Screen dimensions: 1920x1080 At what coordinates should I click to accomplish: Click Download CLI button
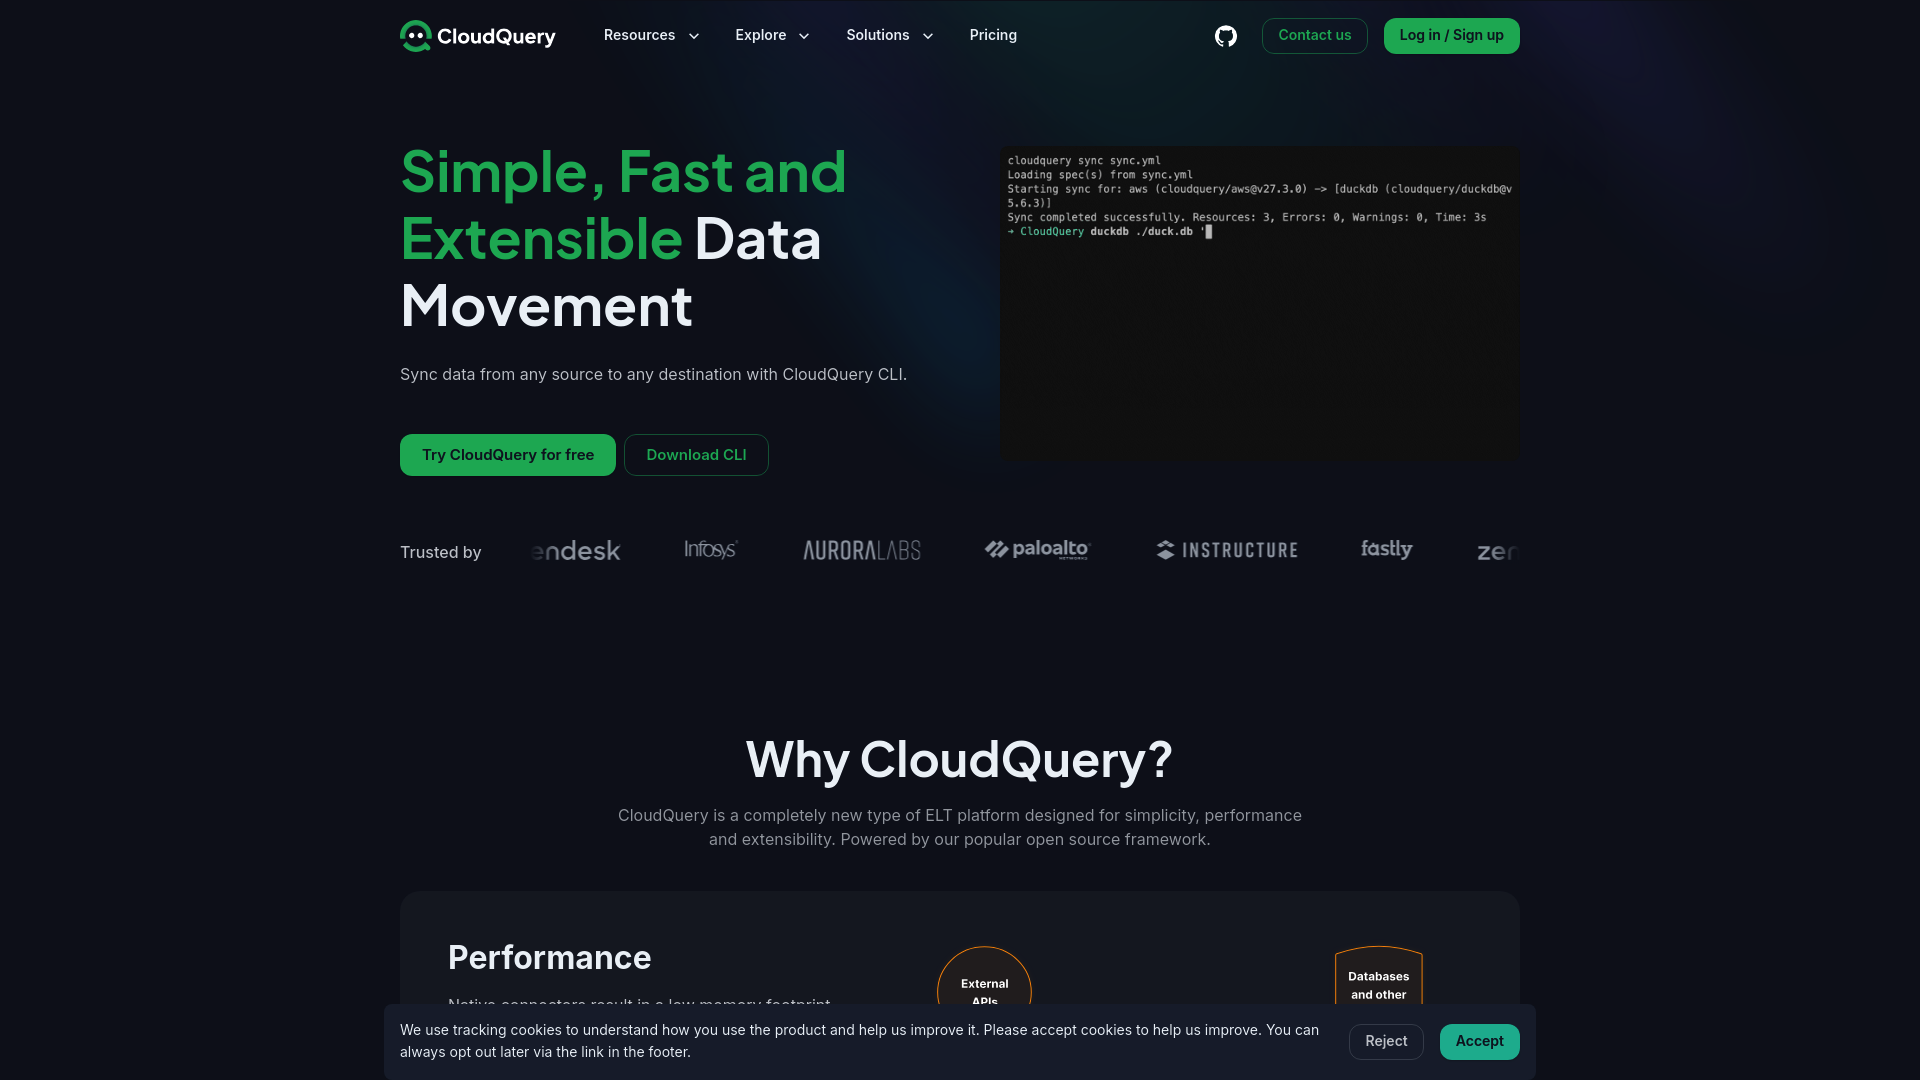pyautogui.click(x=695, y=454)
